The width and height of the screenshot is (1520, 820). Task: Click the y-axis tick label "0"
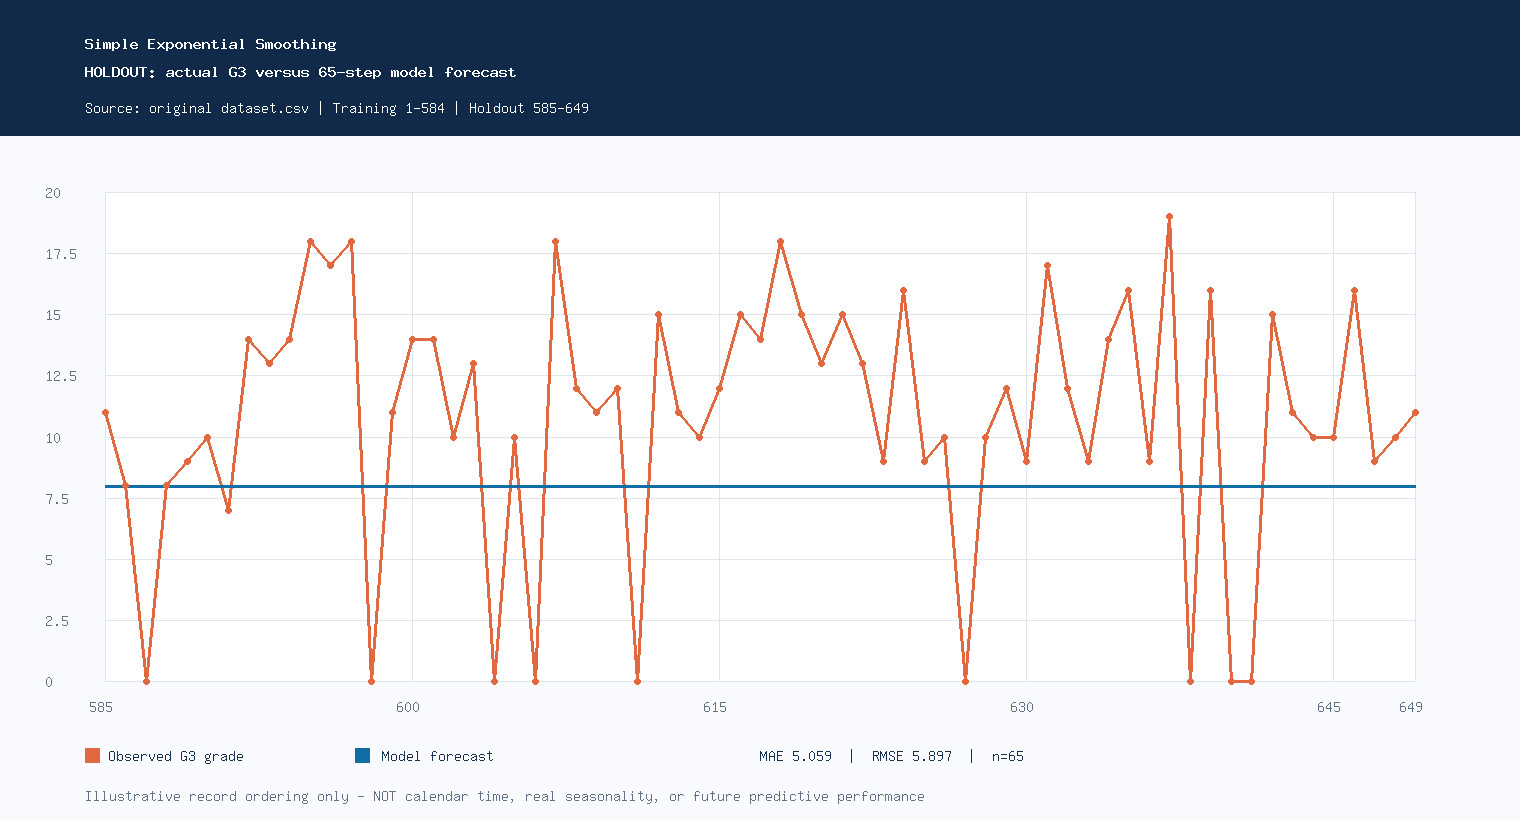point(49,682)
